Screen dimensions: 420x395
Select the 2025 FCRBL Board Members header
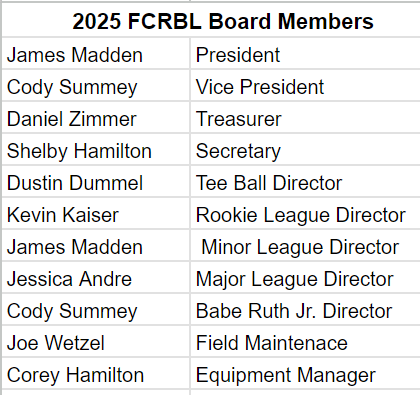coord(211,20)
